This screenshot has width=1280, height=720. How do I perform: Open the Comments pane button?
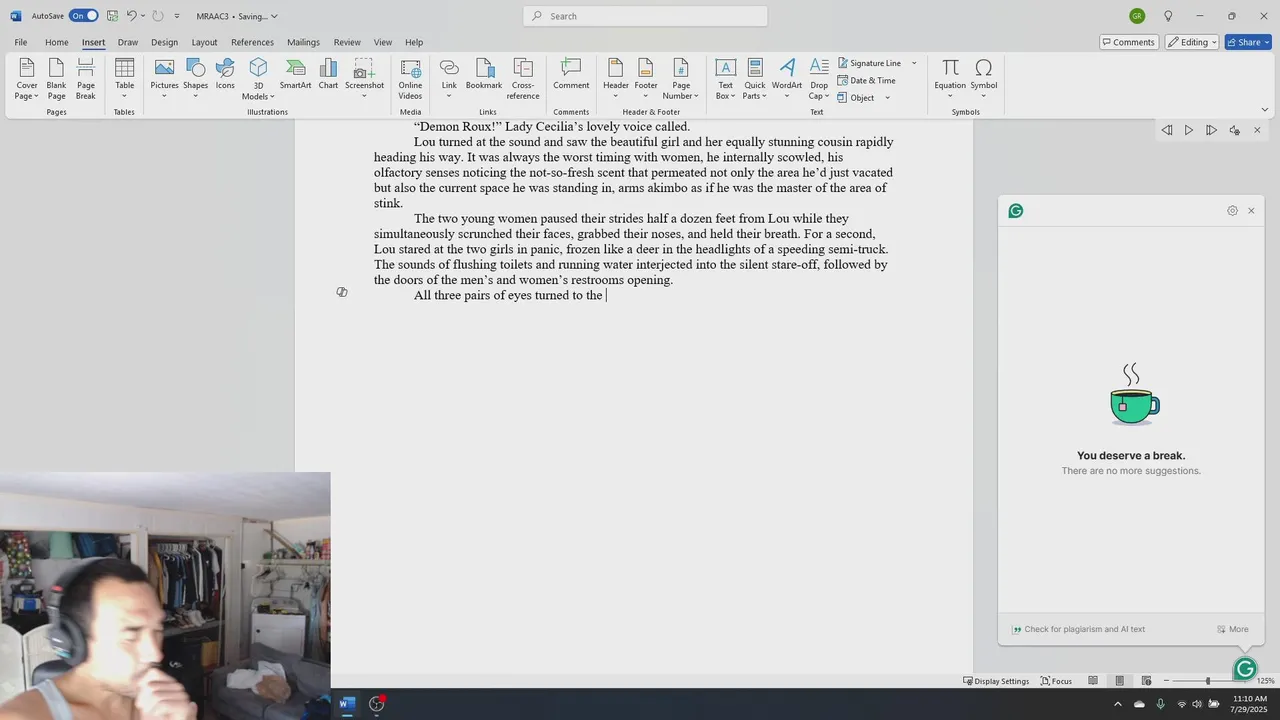click(1128, 42)
